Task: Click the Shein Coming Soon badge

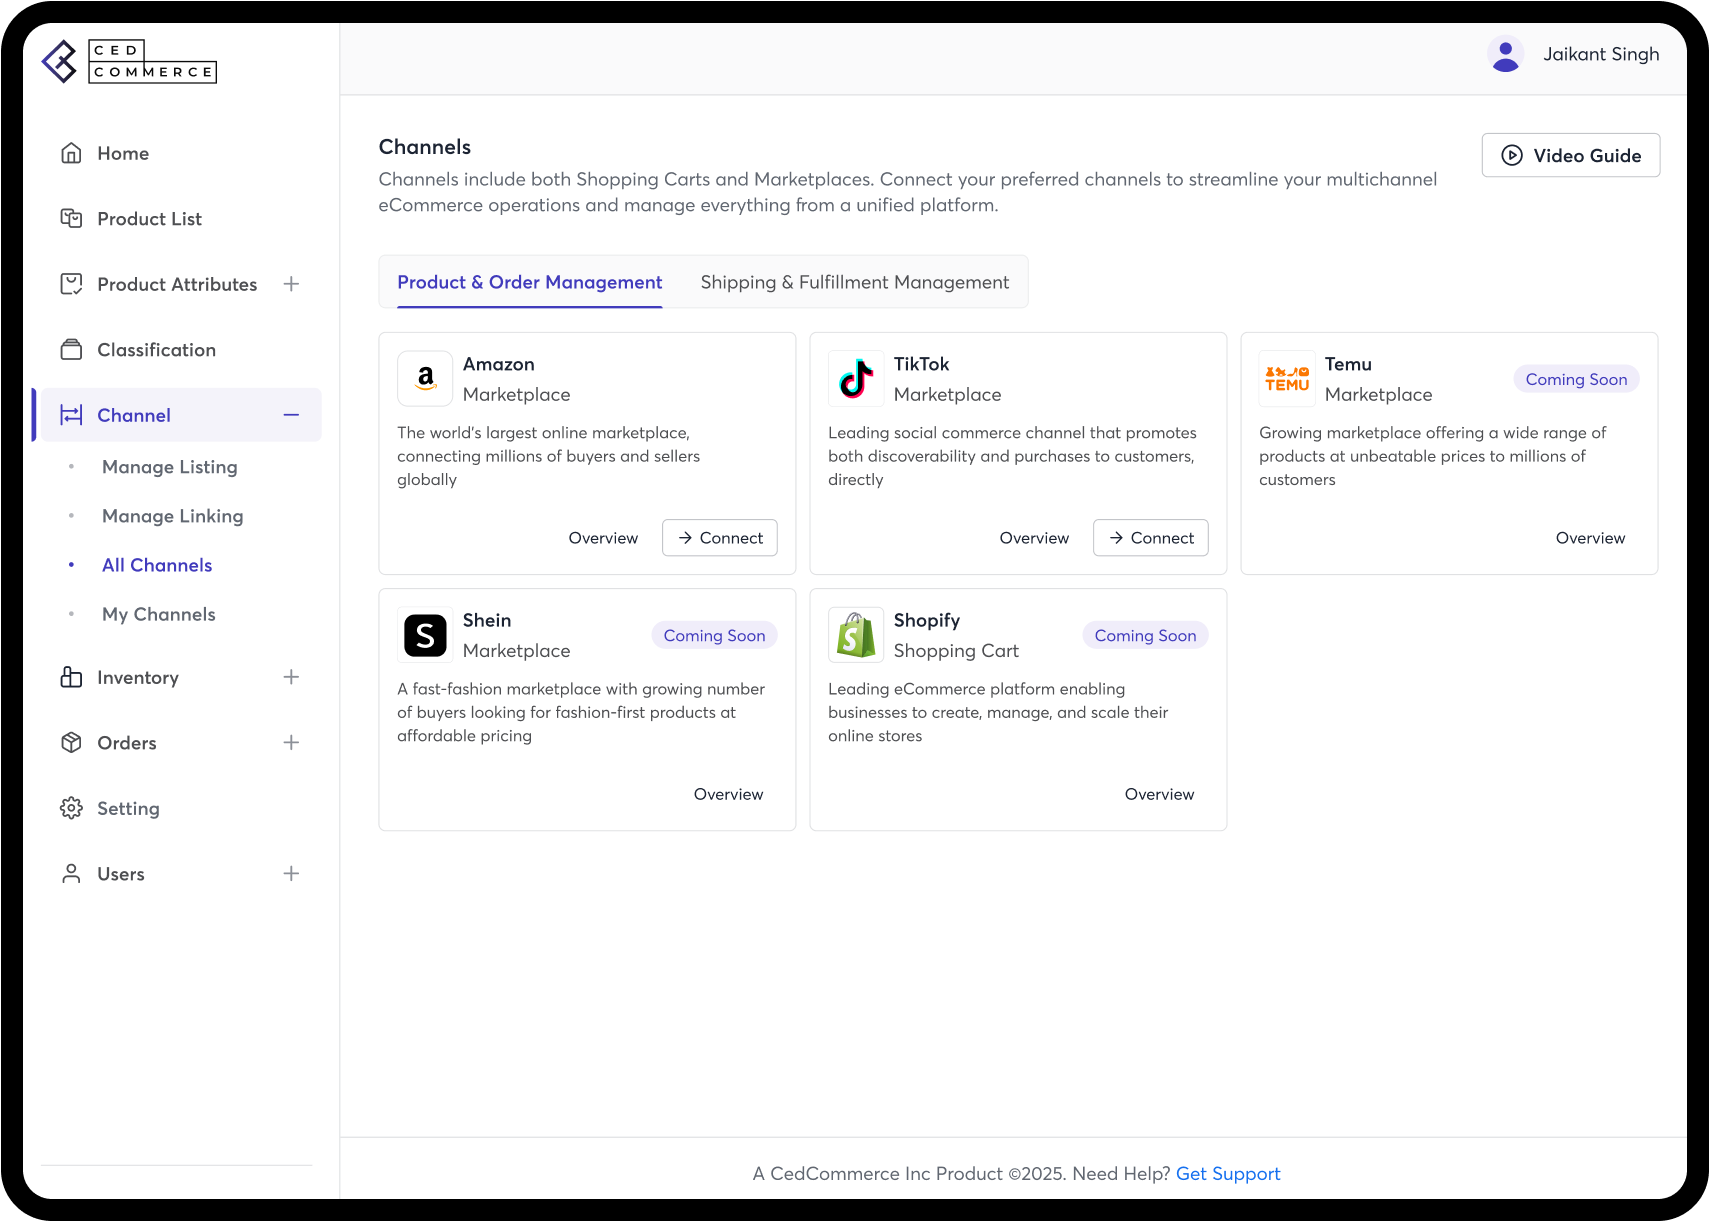Action: pos(714,635)
